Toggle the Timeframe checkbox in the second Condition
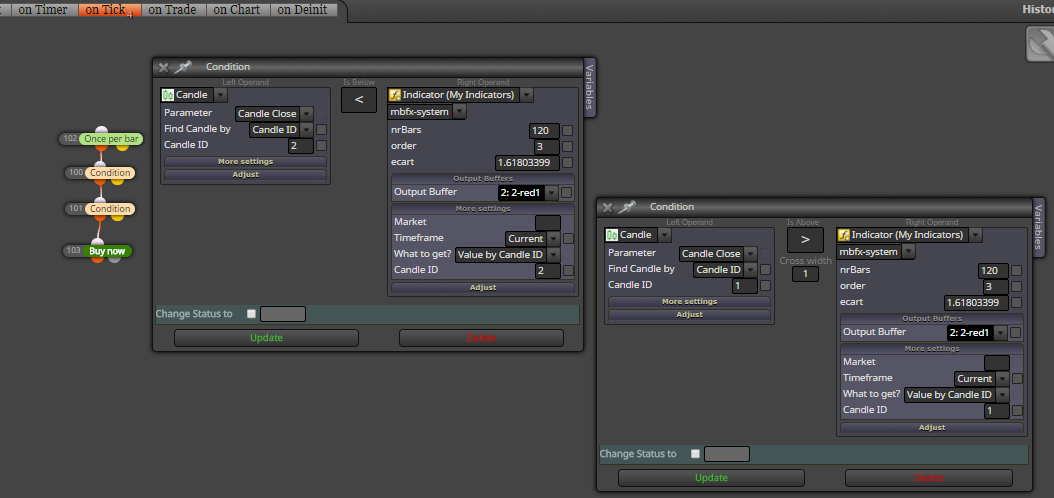Viewport: 1054px width, 498px height. pos(1017,378)
